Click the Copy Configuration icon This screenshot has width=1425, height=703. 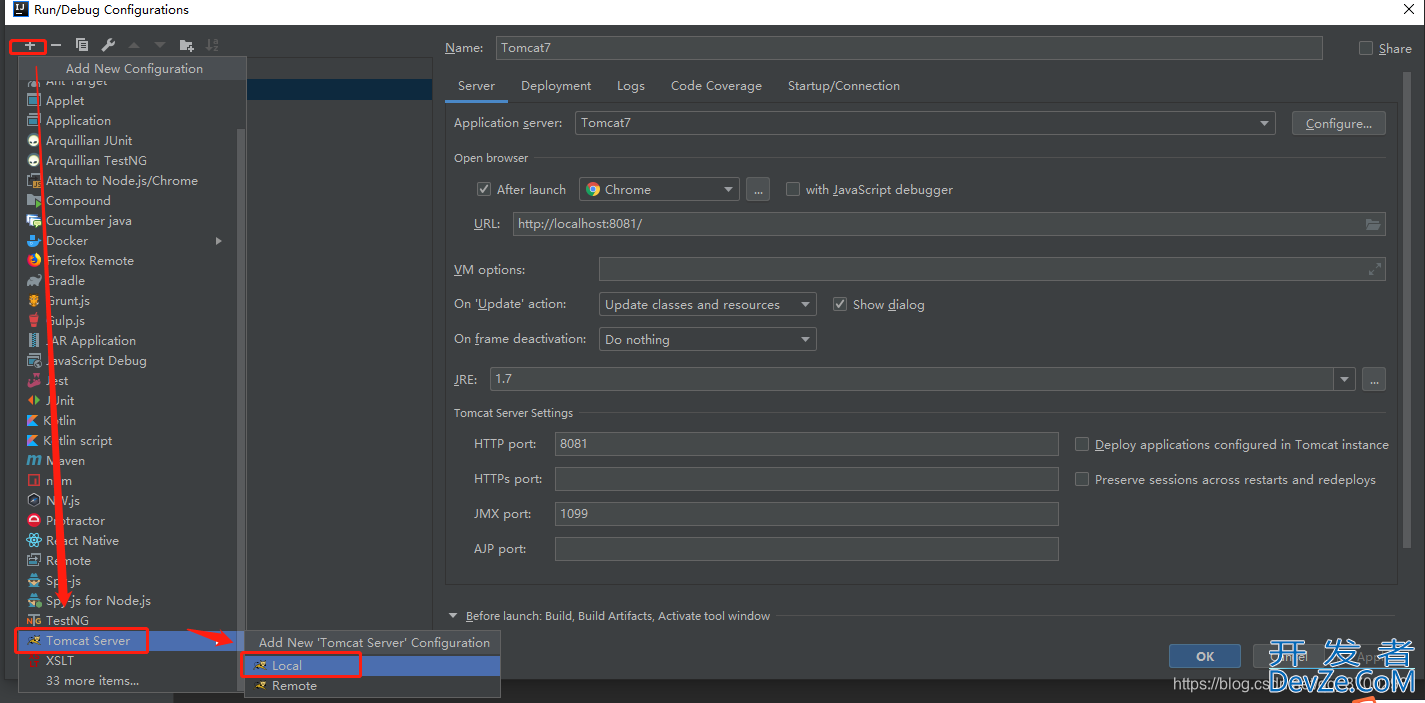point(82,45)
